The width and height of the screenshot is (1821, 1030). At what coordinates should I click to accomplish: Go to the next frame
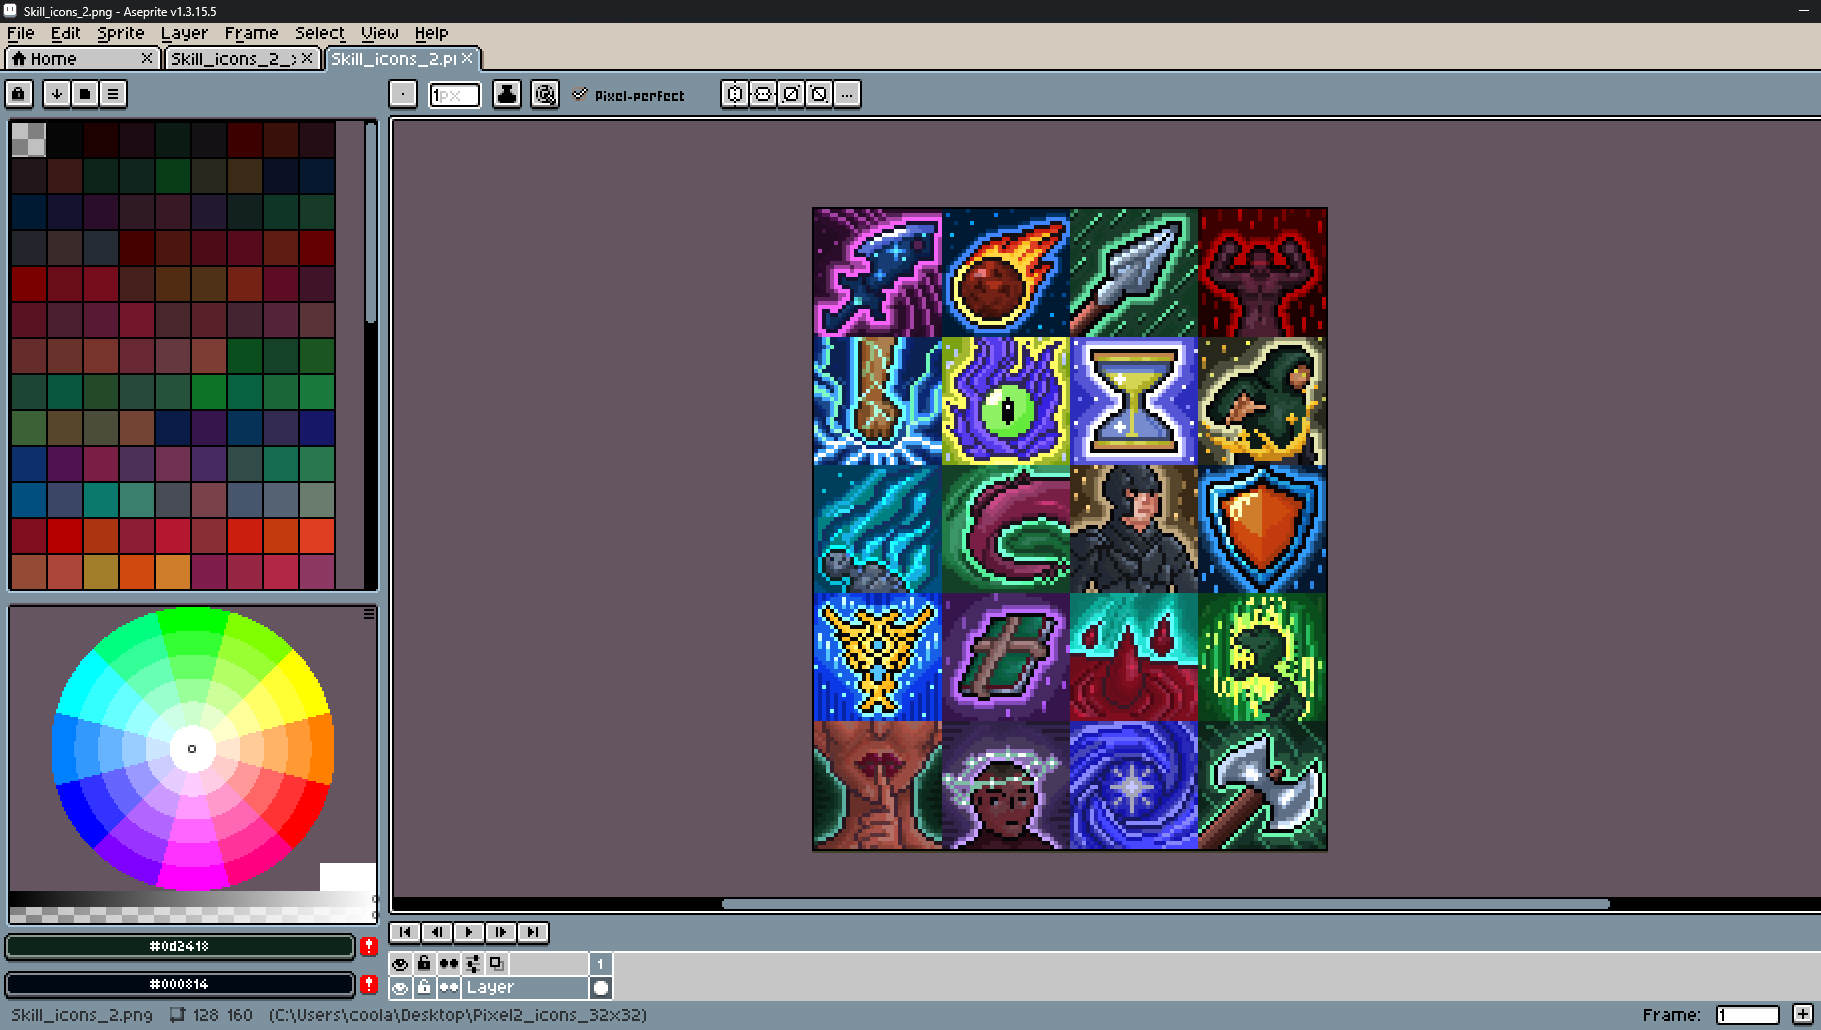click(501, 932)
